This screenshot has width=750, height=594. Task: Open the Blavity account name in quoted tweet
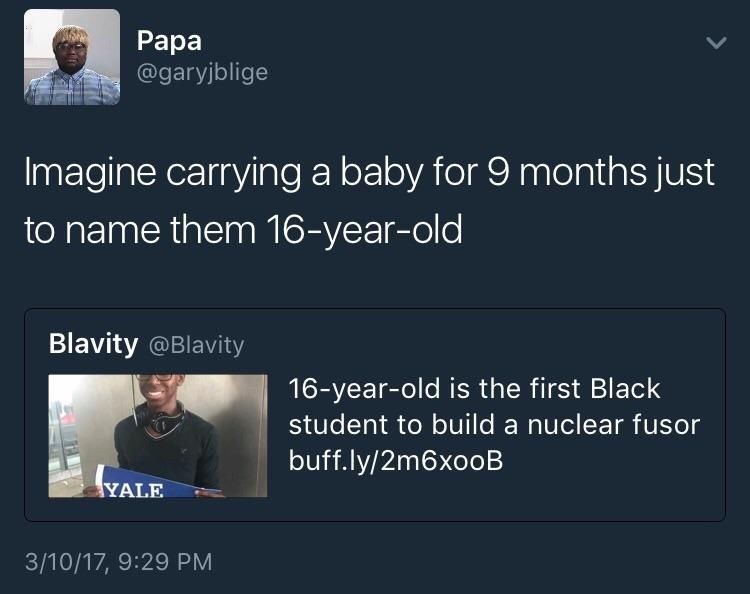pos(93,344)
